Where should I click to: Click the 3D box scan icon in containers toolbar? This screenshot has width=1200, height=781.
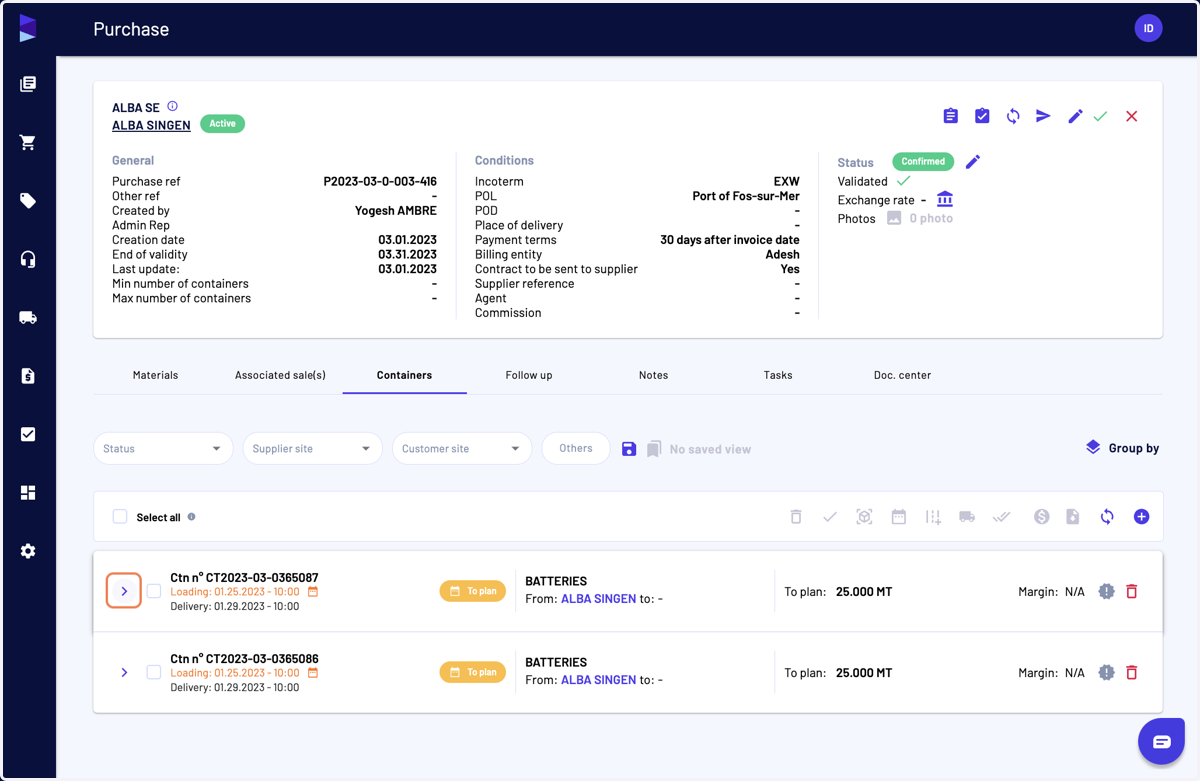(865, 517)
